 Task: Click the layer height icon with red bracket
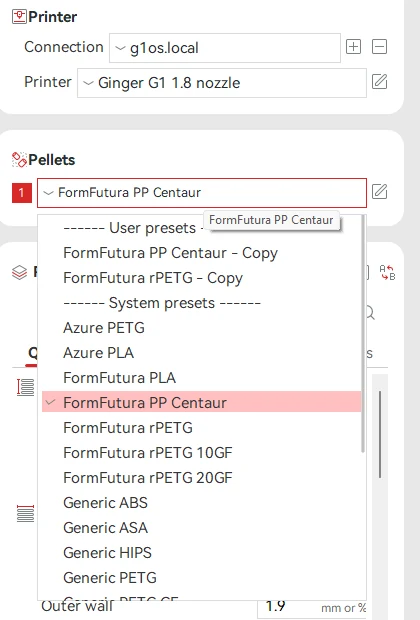pyautogui.click(x=25, y=387)
